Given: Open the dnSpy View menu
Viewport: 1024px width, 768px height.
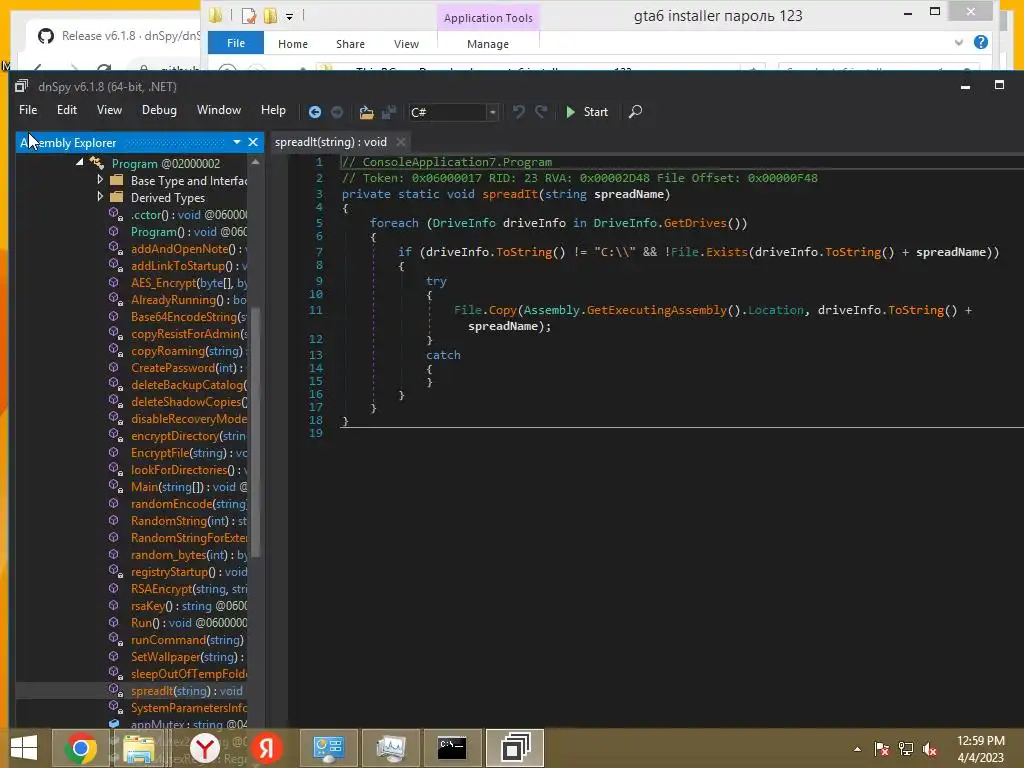Looking at the screenshot, I should (109, 110).
